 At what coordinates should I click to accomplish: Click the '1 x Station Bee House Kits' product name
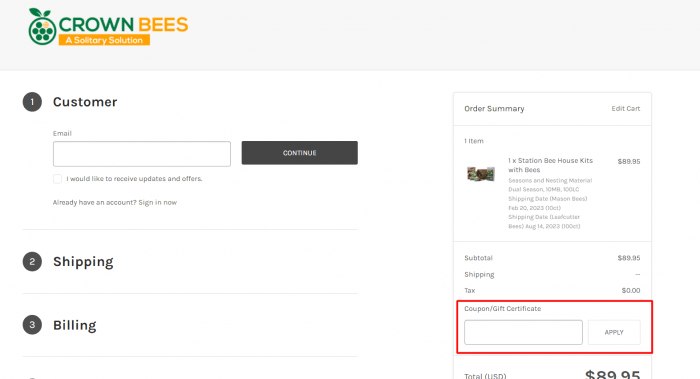(x=550, y=165)
